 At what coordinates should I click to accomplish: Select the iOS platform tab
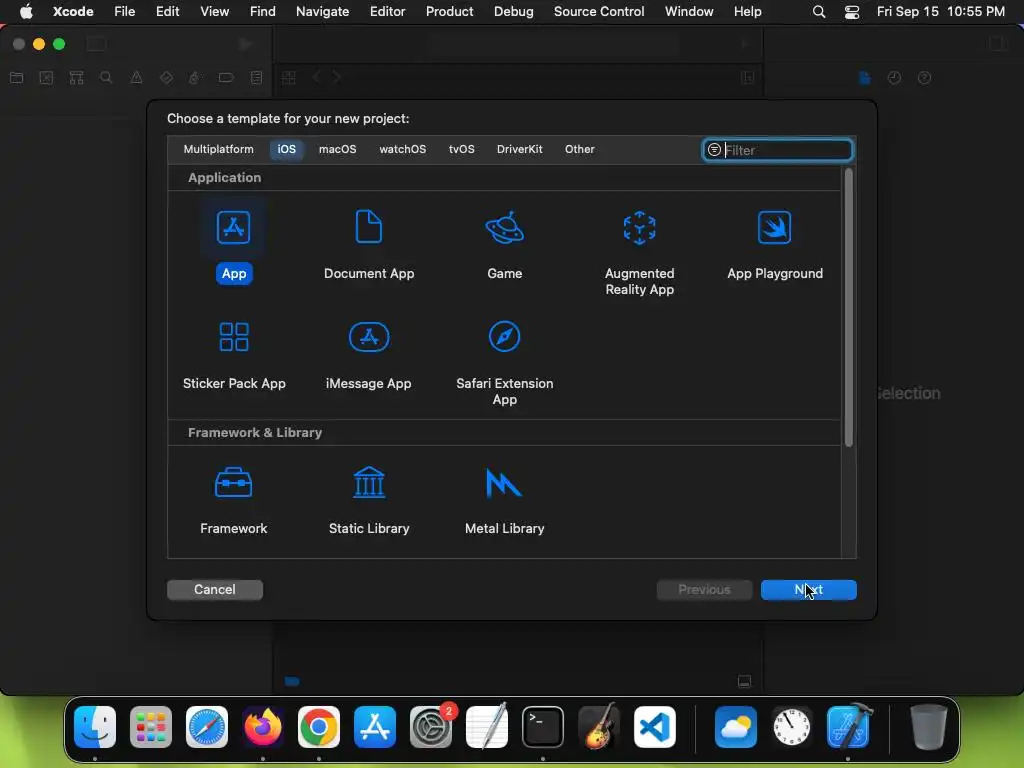pyautogui.click(x=286, y=149)
